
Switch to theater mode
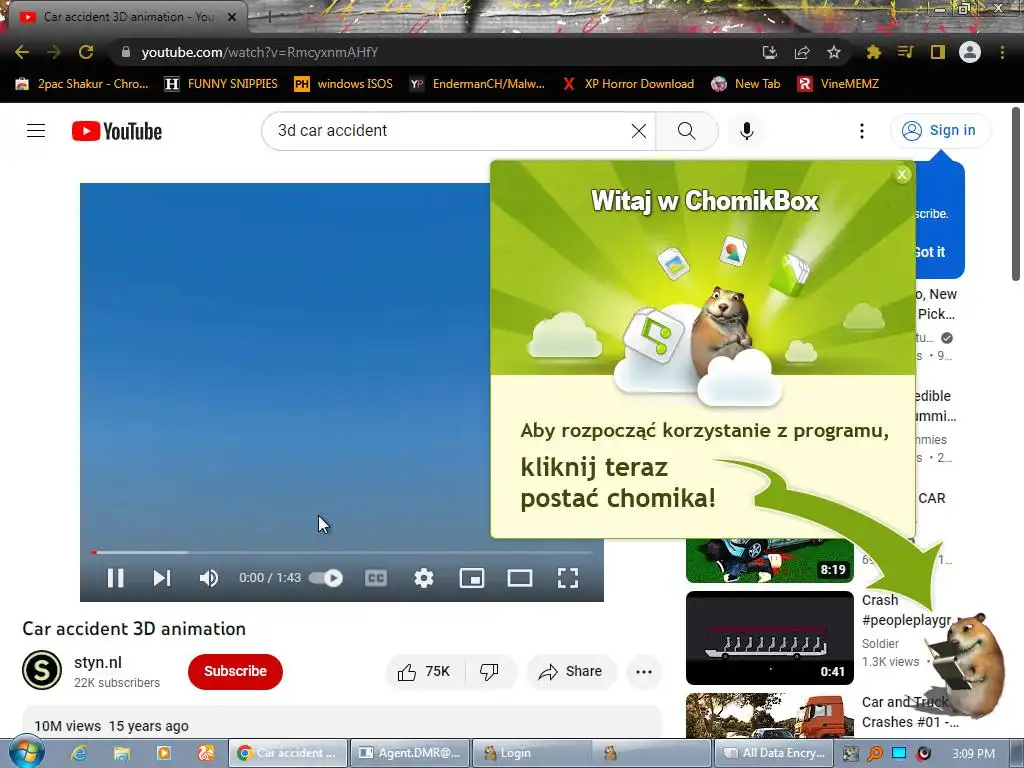pyautogui.click(x=520, y=578)
